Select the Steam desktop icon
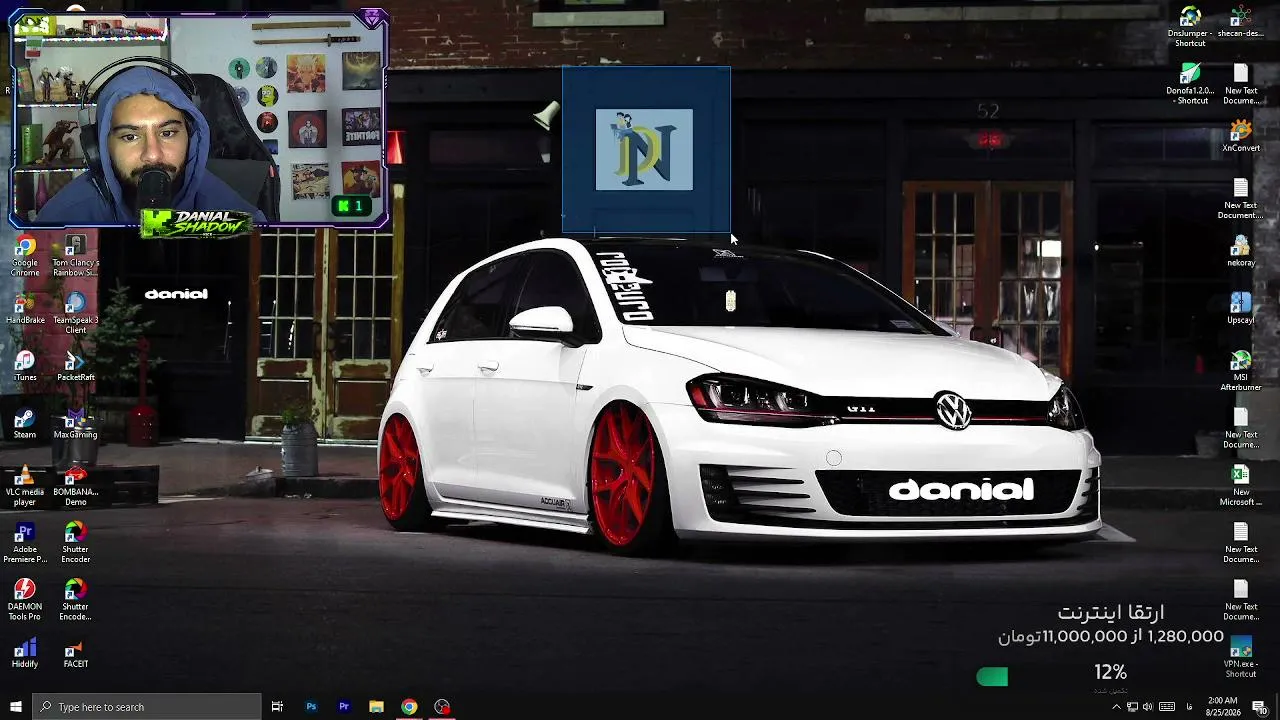Screen dimensions: 1280x720 [25, 423]
